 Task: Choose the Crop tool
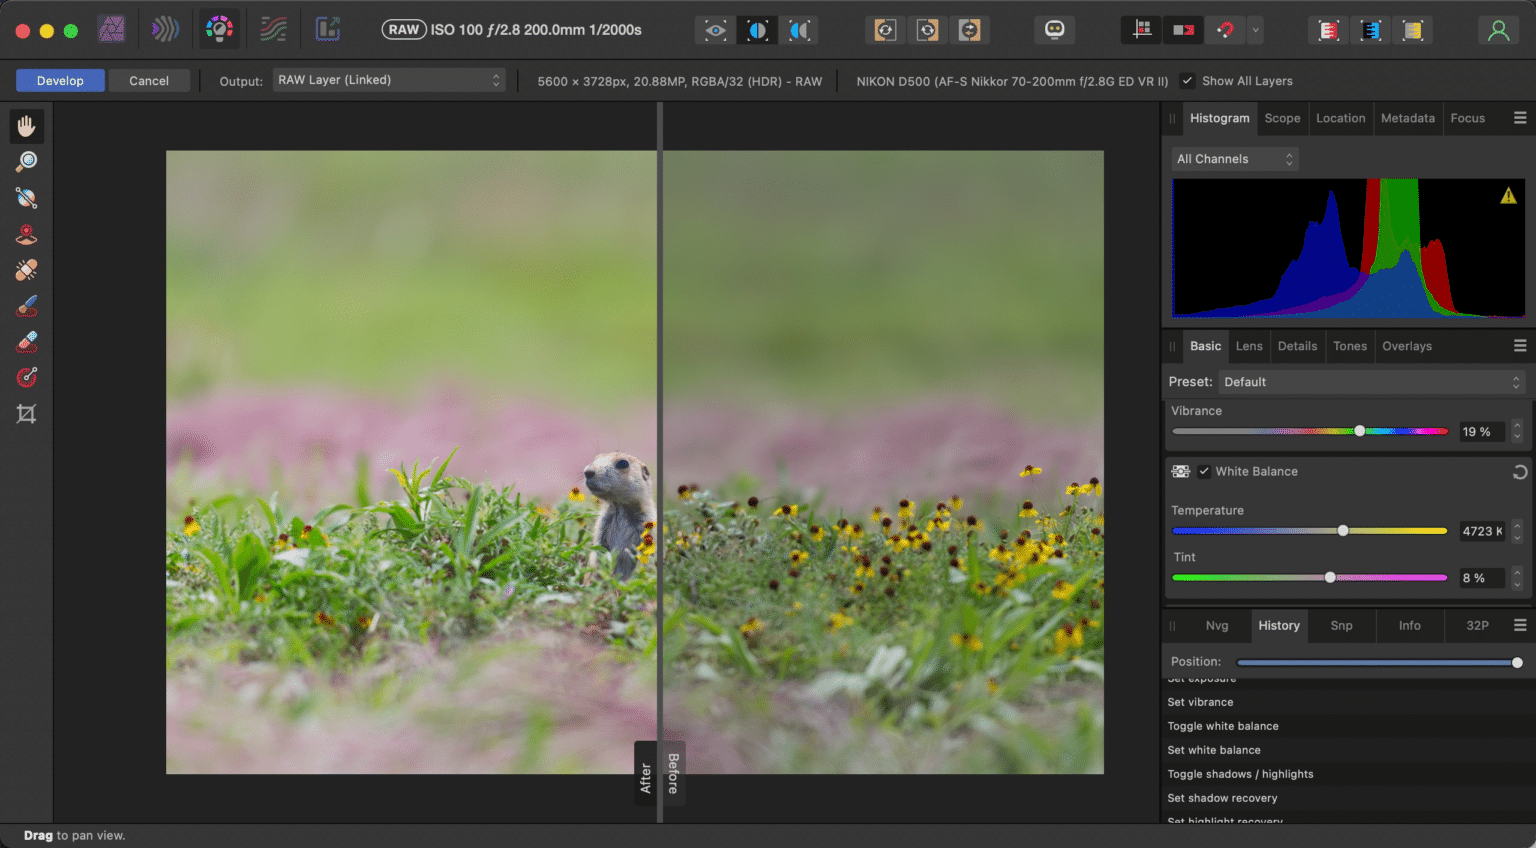tap(26, 413)
